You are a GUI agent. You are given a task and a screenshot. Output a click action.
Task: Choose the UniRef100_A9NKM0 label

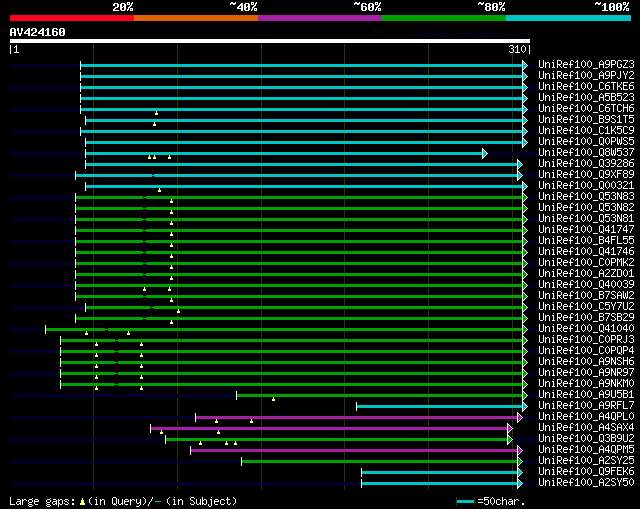coord(586,384)
